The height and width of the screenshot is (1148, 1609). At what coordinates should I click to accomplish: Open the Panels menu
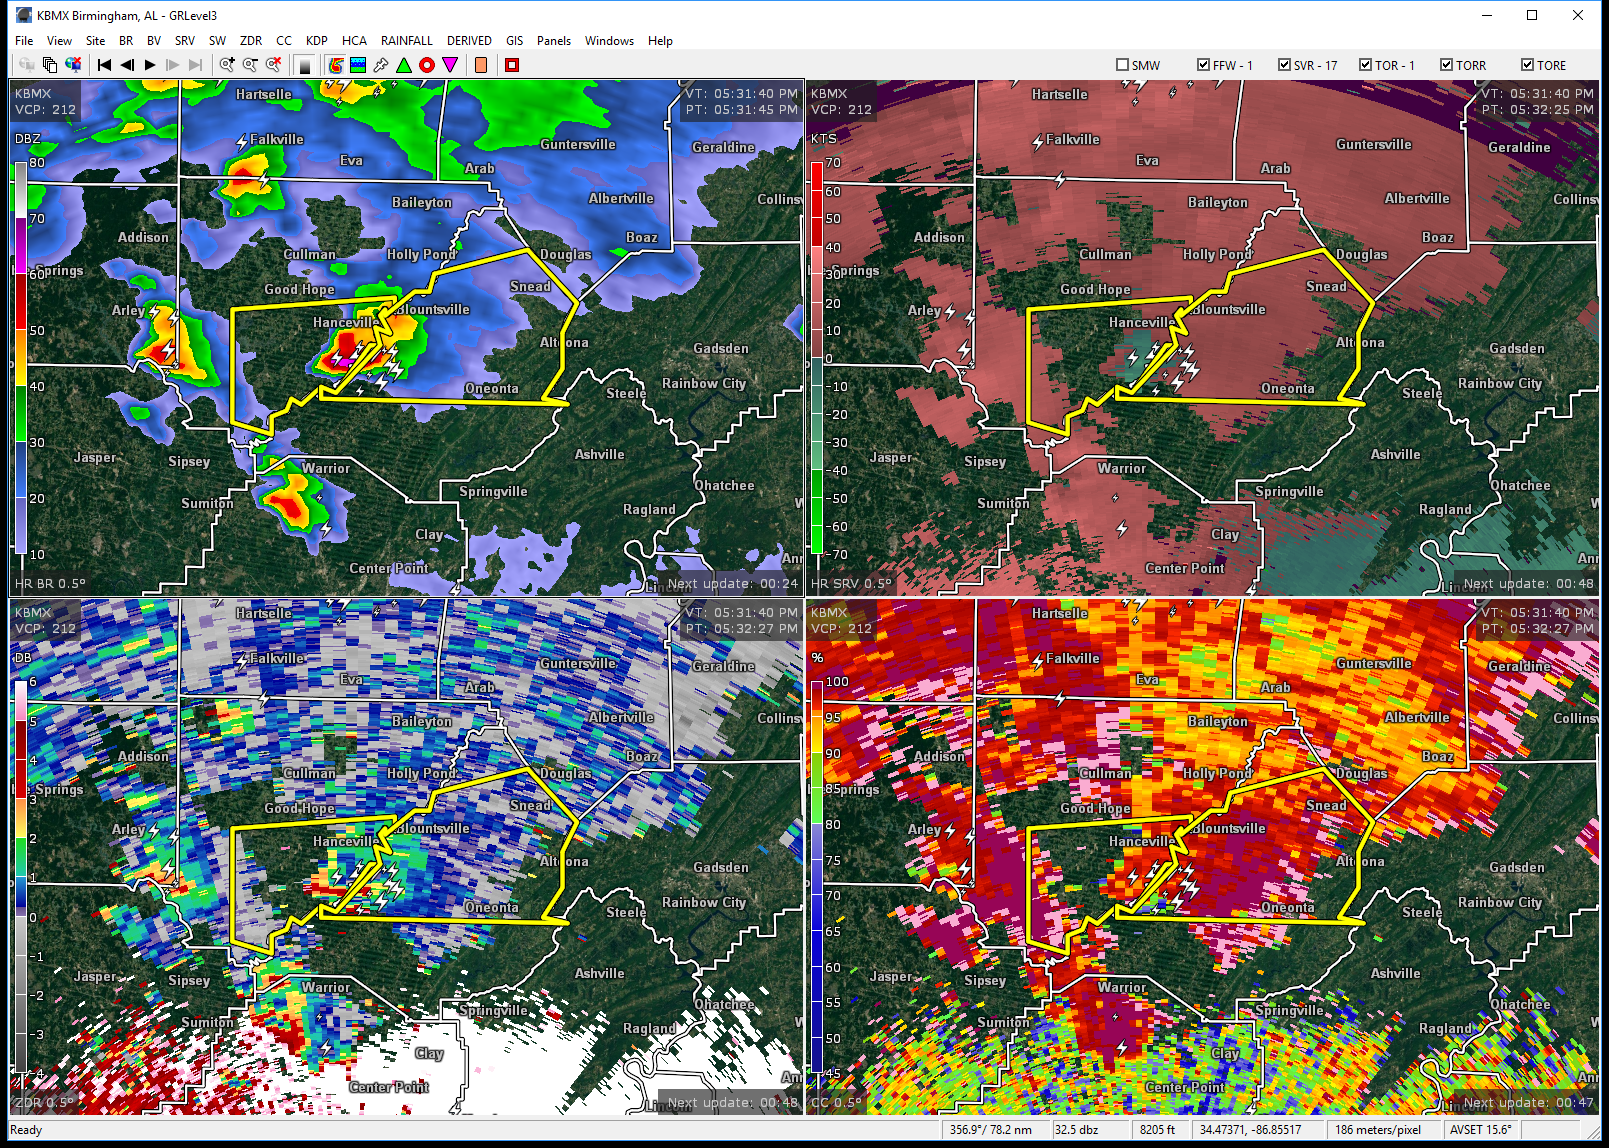(x=554, y=41)
